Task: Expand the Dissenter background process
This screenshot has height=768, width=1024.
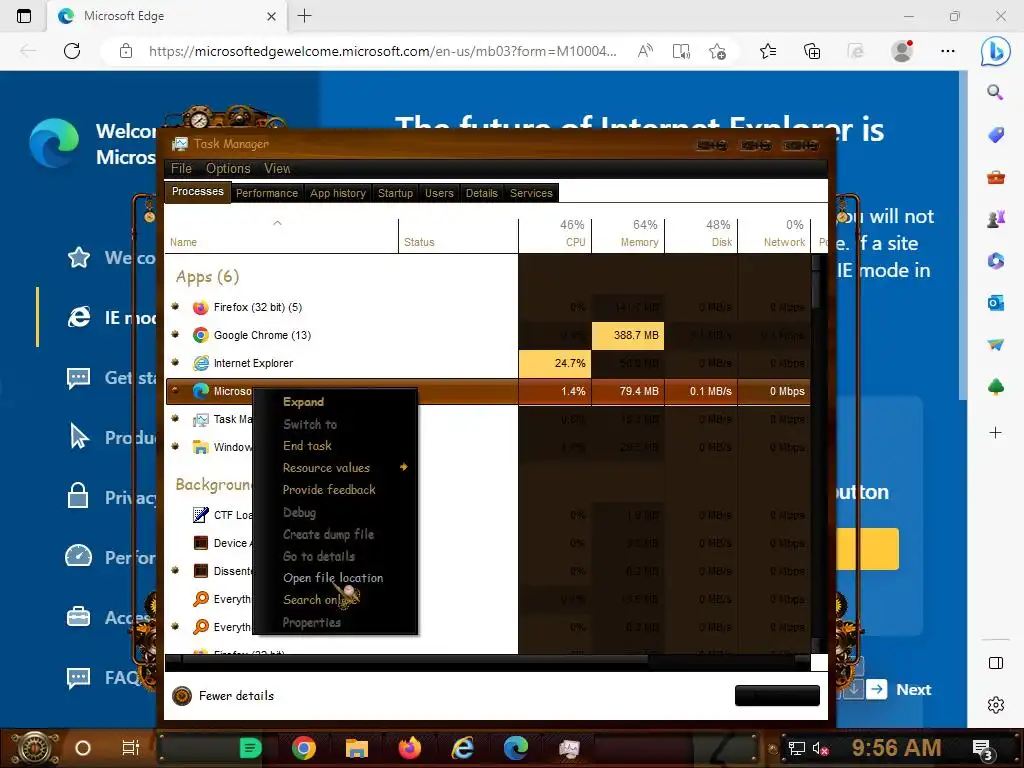Action: pyautogui.click(x=175, y=571)
